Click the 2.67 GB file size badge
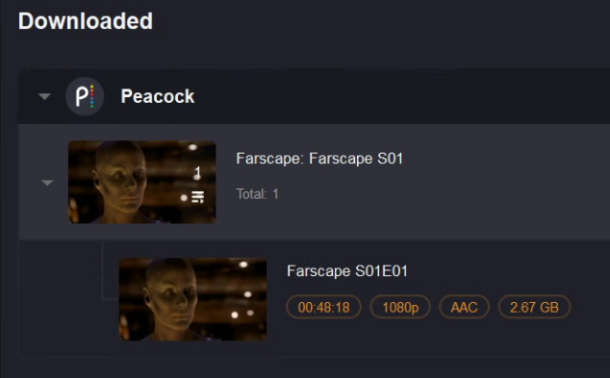Viewport: 610px width, 378px height. click(534, 307)
